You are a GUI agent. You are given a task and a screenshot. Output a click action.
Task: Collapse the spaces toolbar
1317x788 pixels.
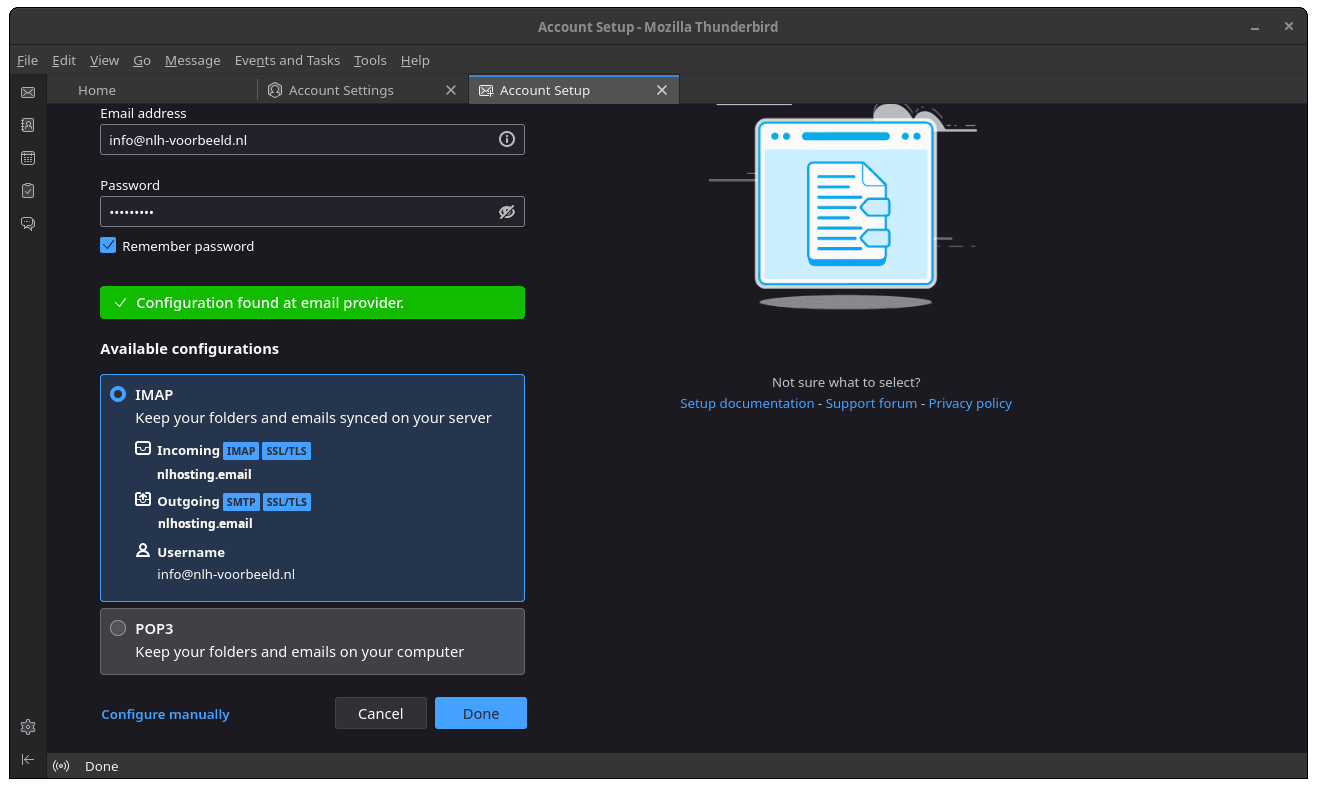(28, 760)
